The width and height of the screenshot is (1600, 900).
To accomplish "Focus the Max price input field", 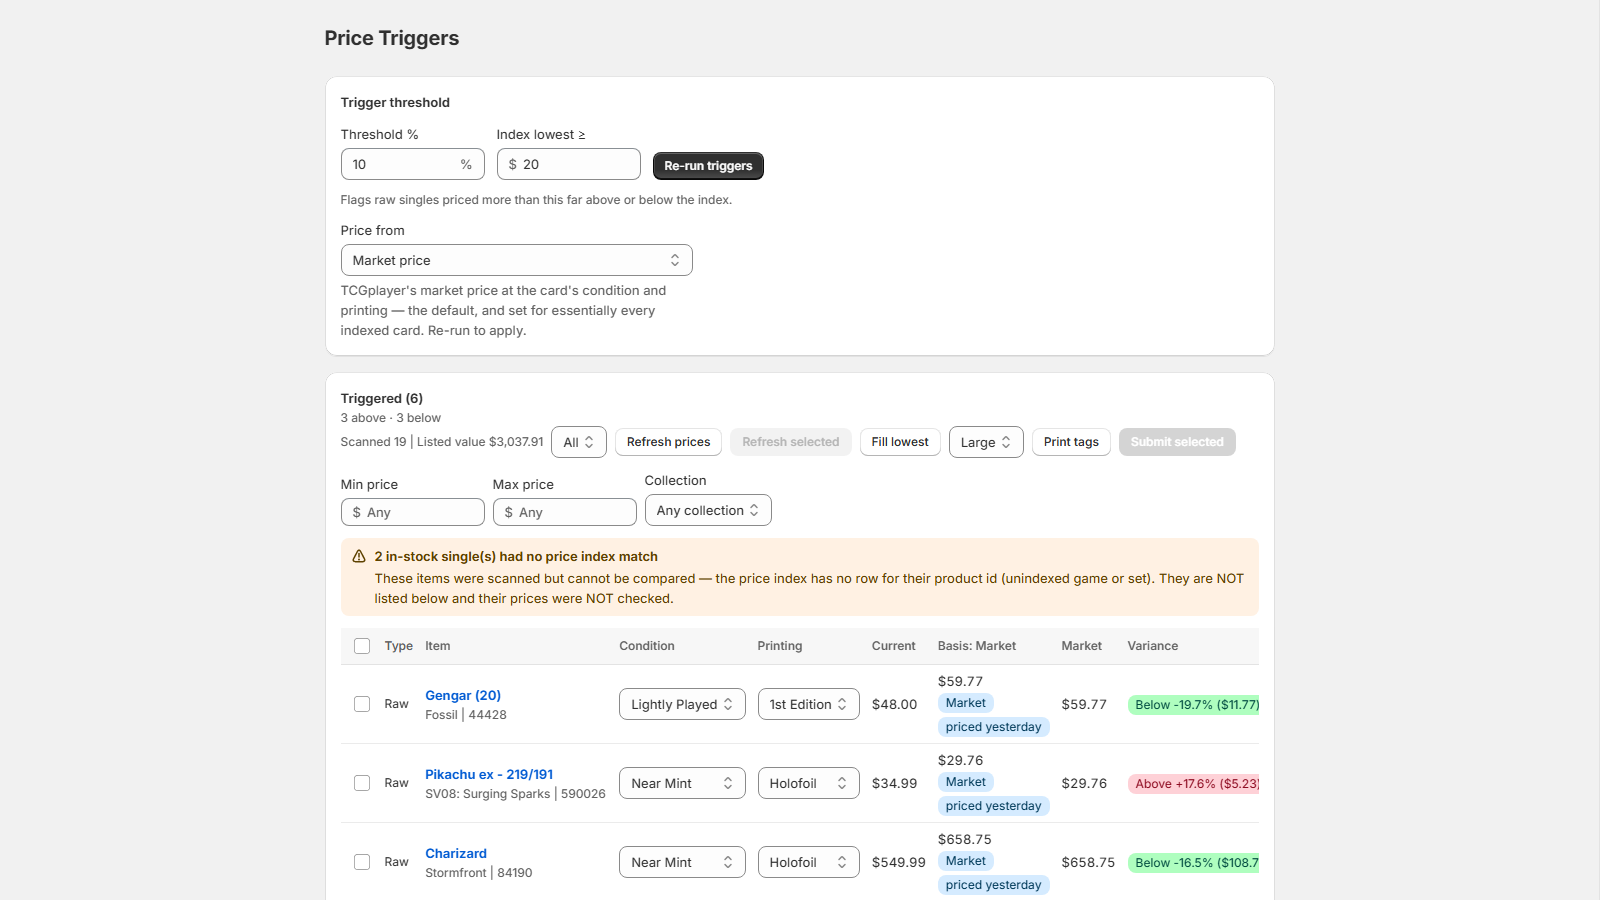I will pos(564,512).
